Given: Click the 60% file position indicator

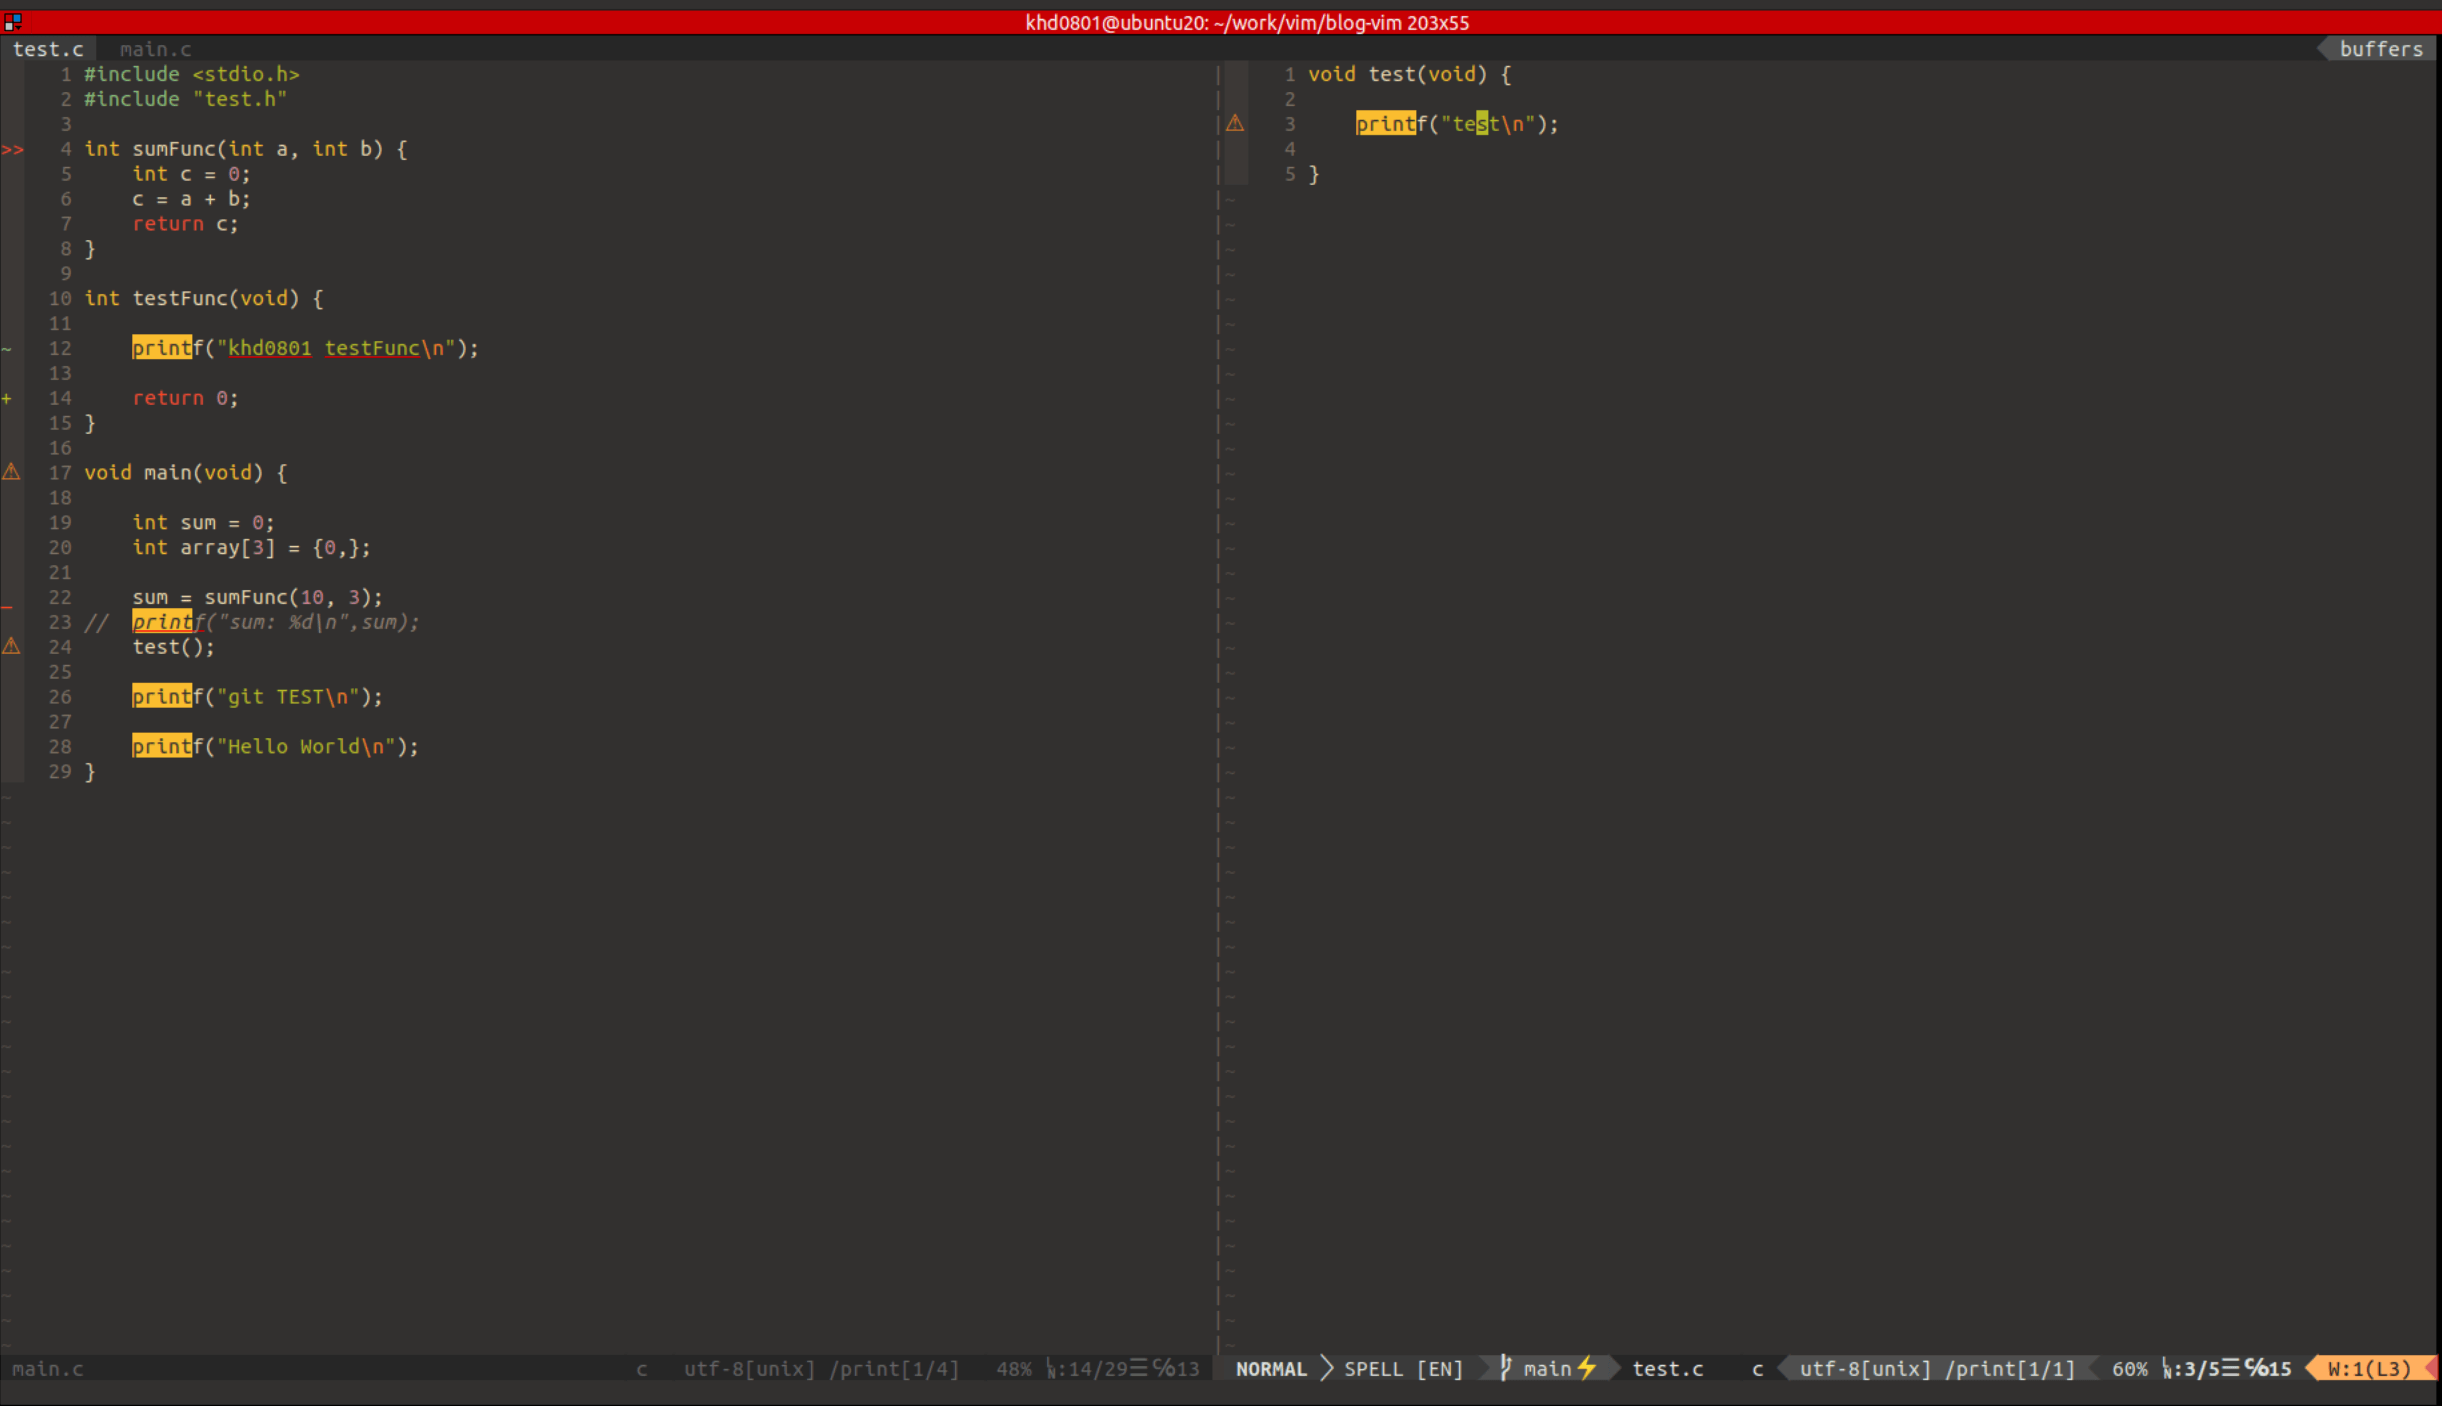Looking at the screenshot, I should click(x=2129, y=1369).
